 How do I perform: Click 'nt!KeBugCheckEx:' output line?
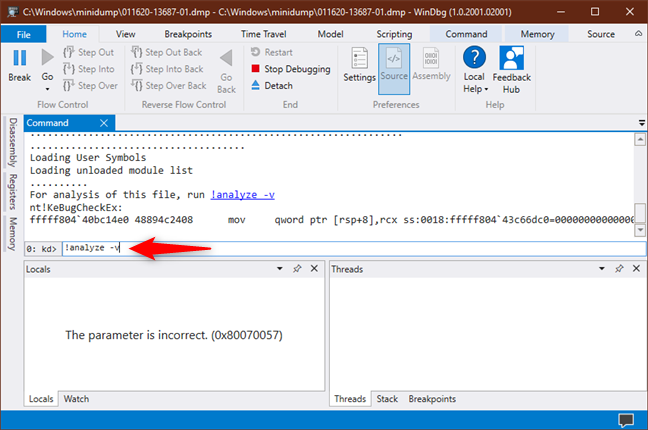point(76,208)
